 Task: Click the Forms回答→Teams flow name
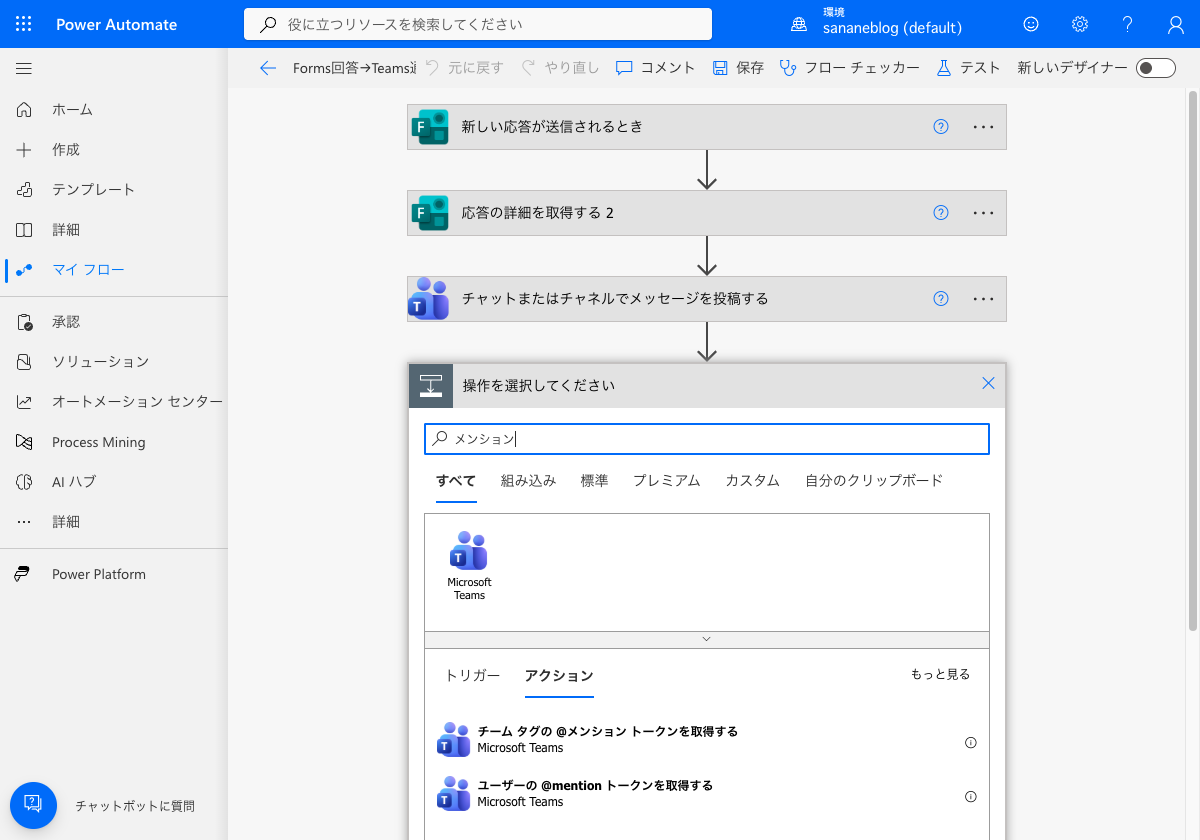[354, 68]
